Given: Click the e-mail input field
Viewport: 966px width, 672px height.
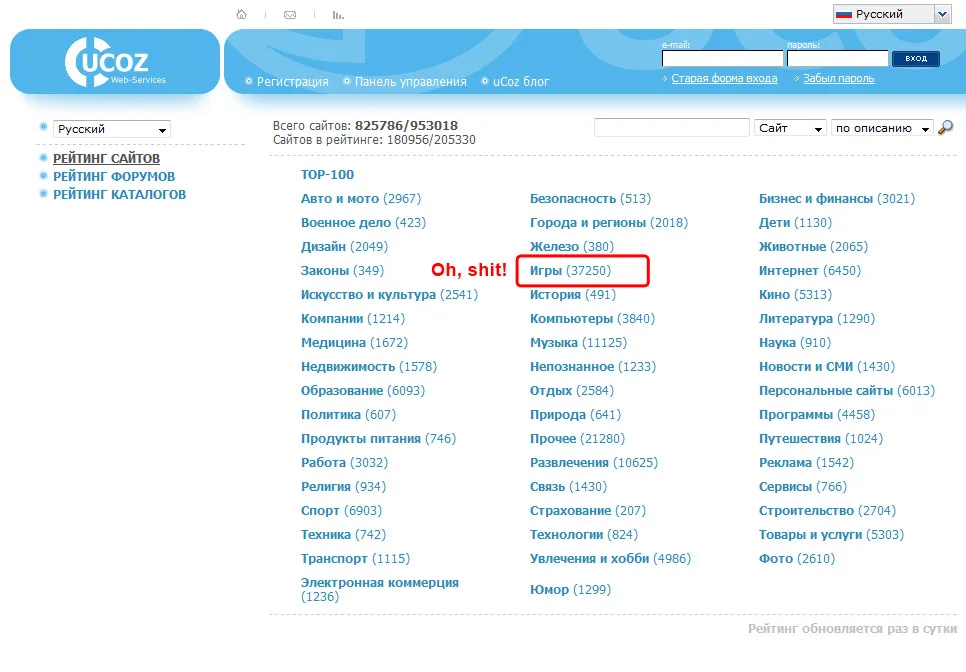Looking at the screenshot, I should pyautogui.click(x=722, y=59).
